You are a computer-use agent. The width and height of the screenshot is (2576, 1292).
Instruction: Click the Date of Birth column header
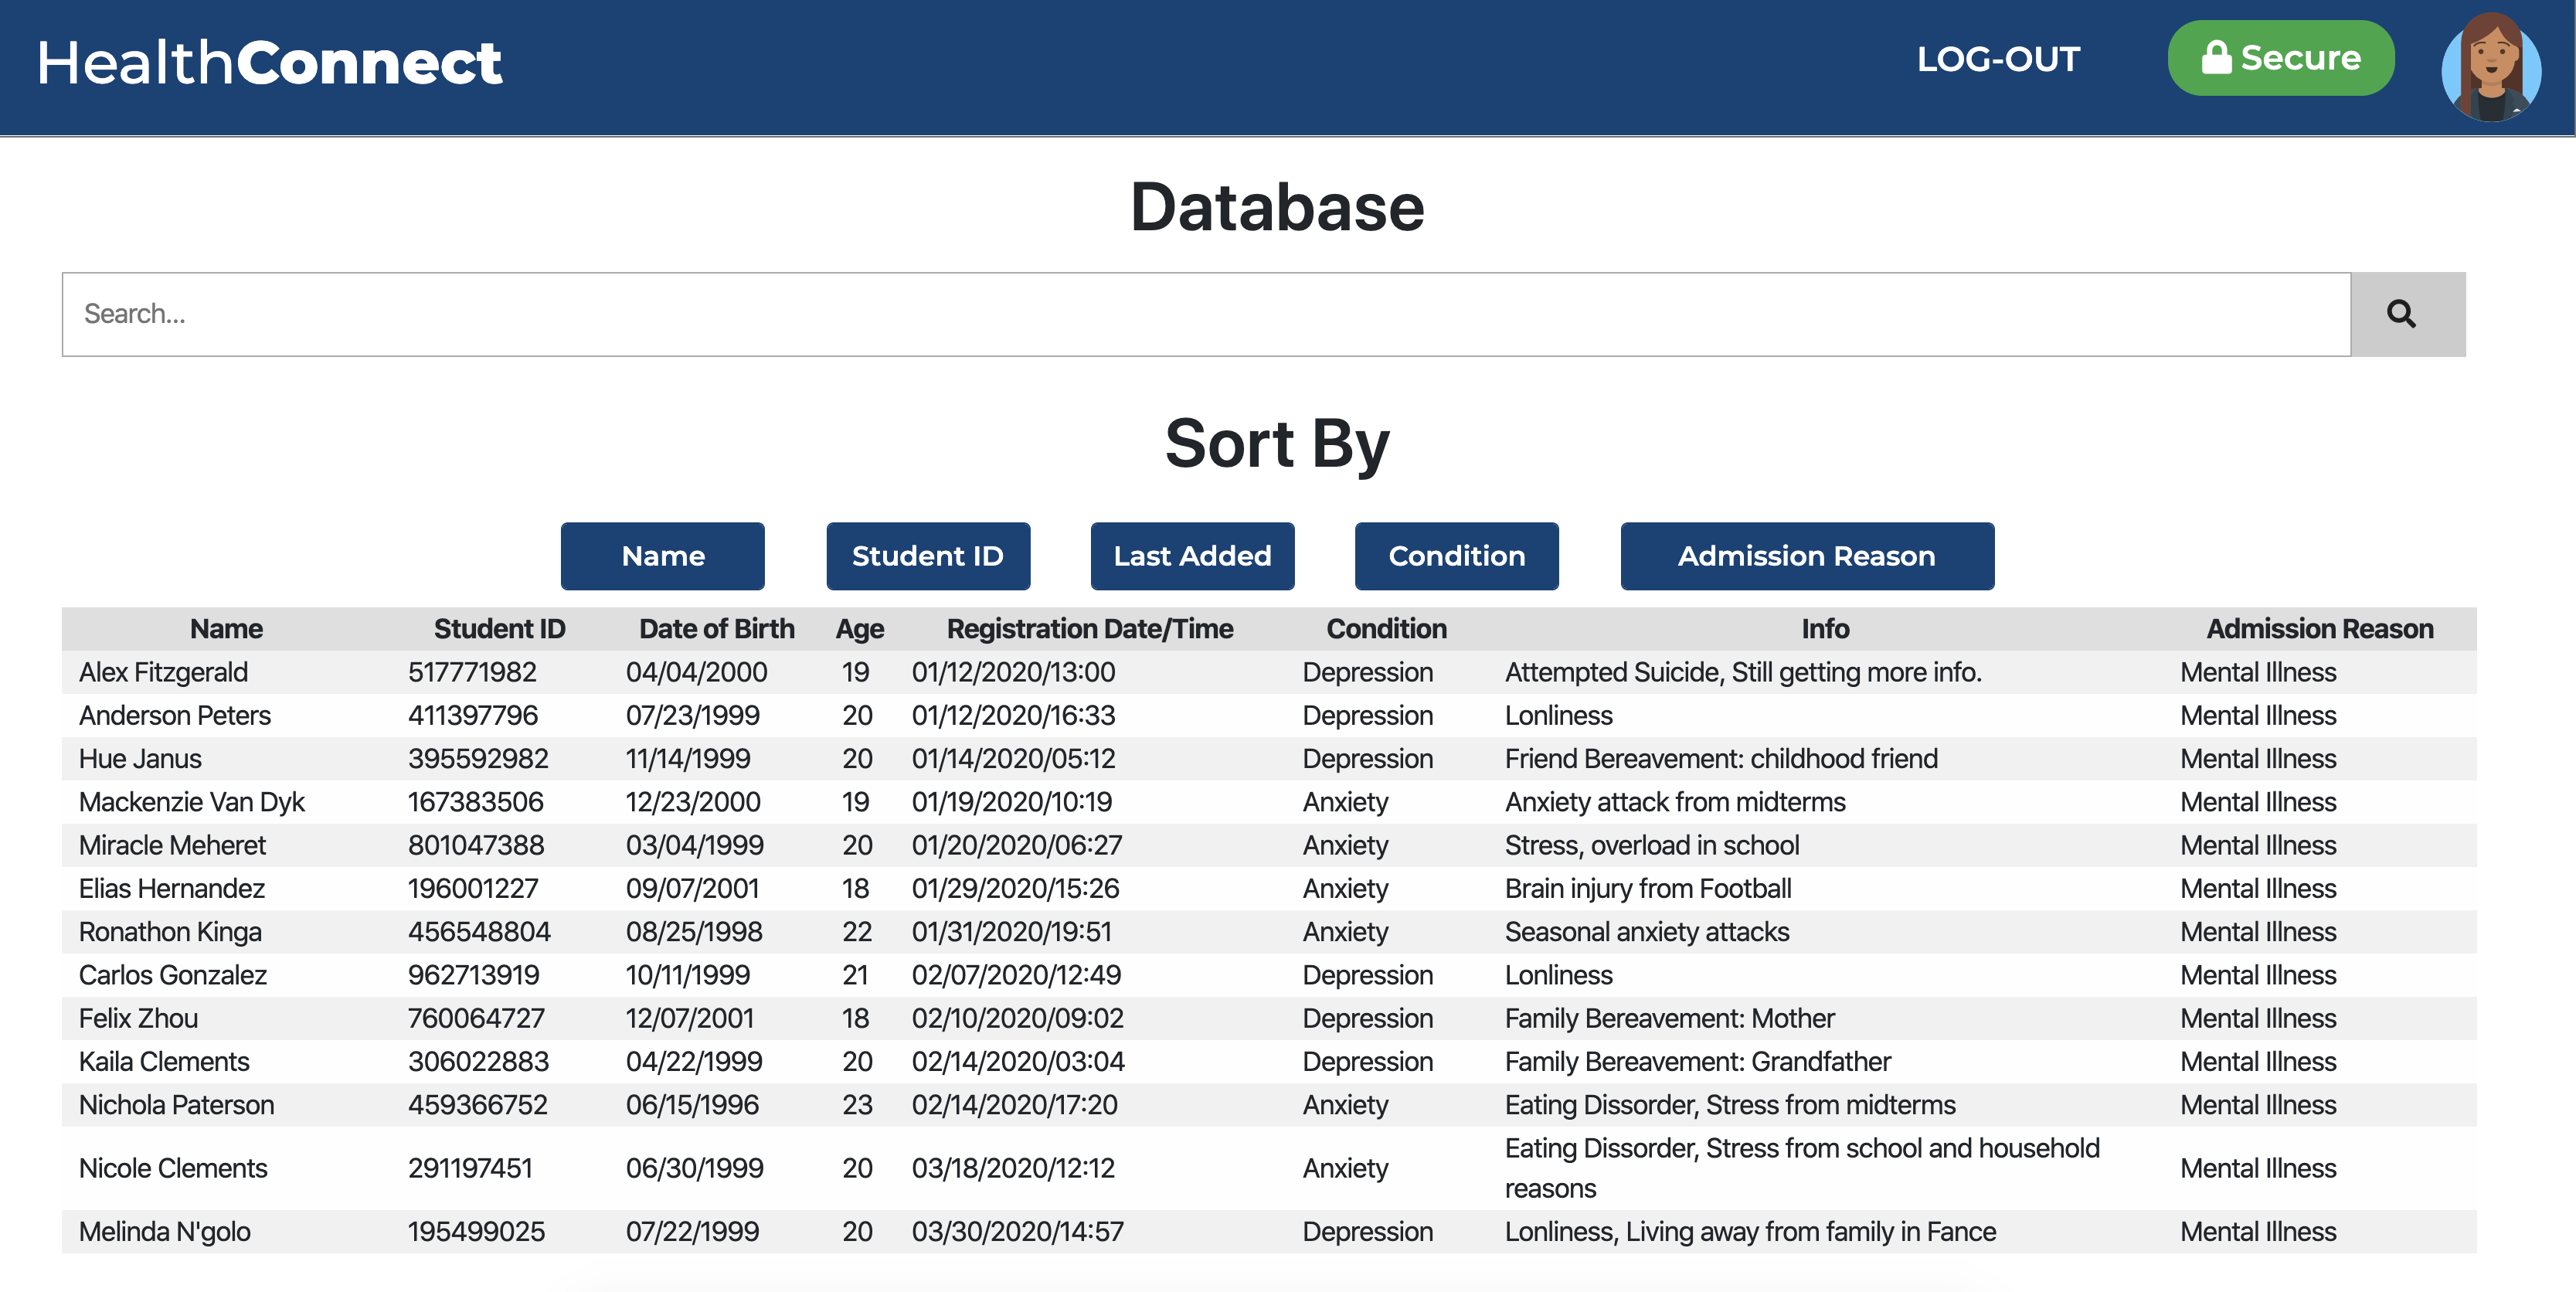(x=716, y=628)
